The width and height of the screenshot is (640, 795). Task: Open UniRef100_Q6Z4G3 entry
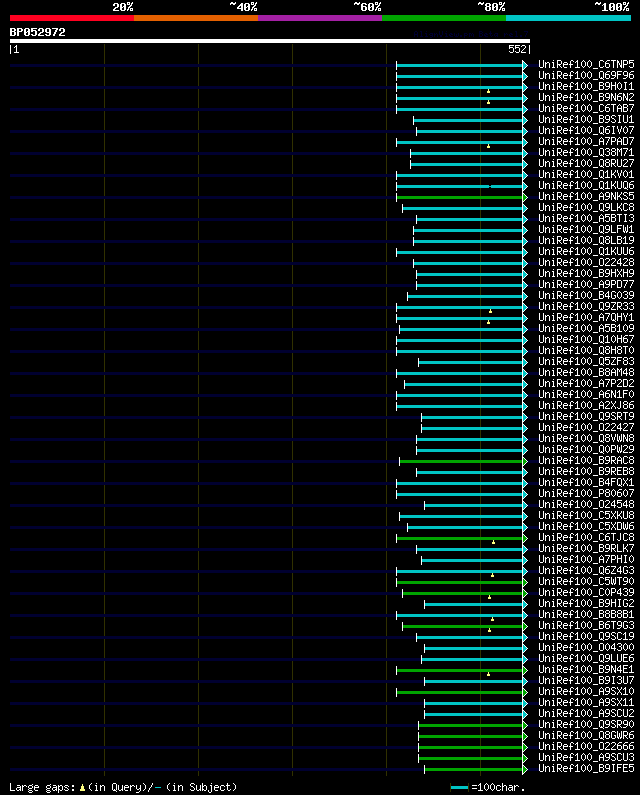click(586, 570)
